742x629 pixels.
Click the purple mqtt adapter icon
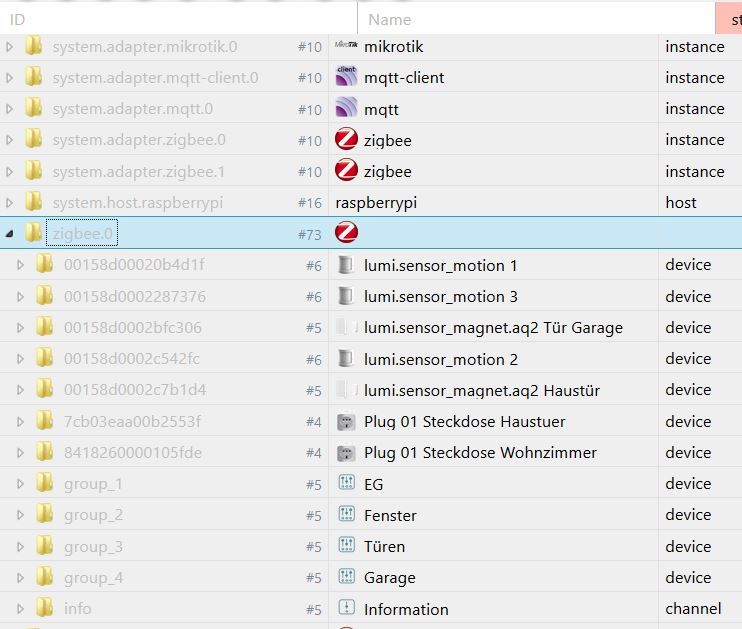tap(346, 107)
